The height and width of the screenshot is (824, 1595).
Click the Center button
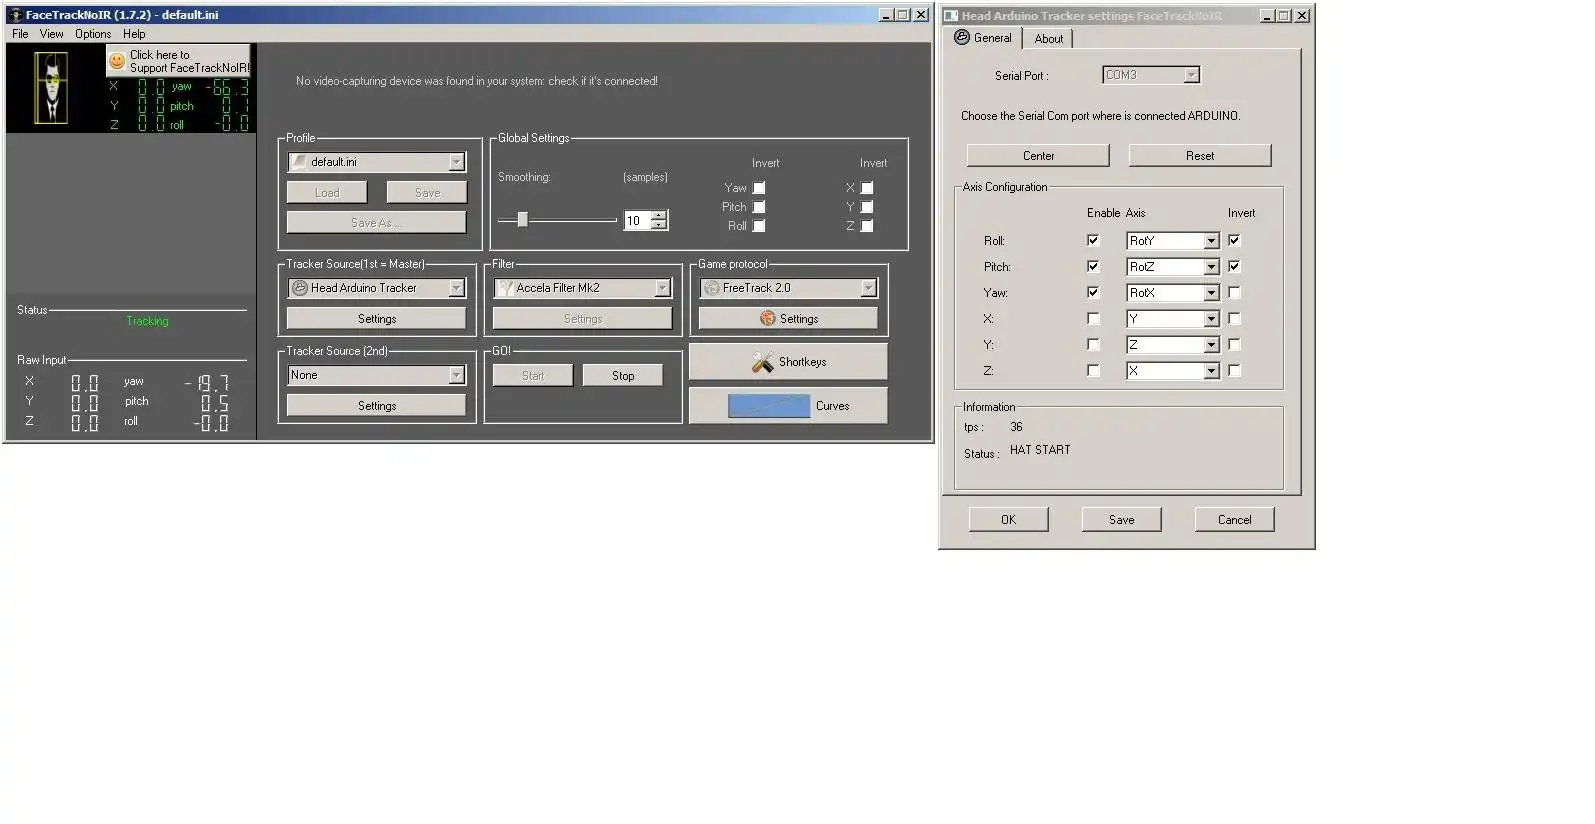click(1038, 156)
